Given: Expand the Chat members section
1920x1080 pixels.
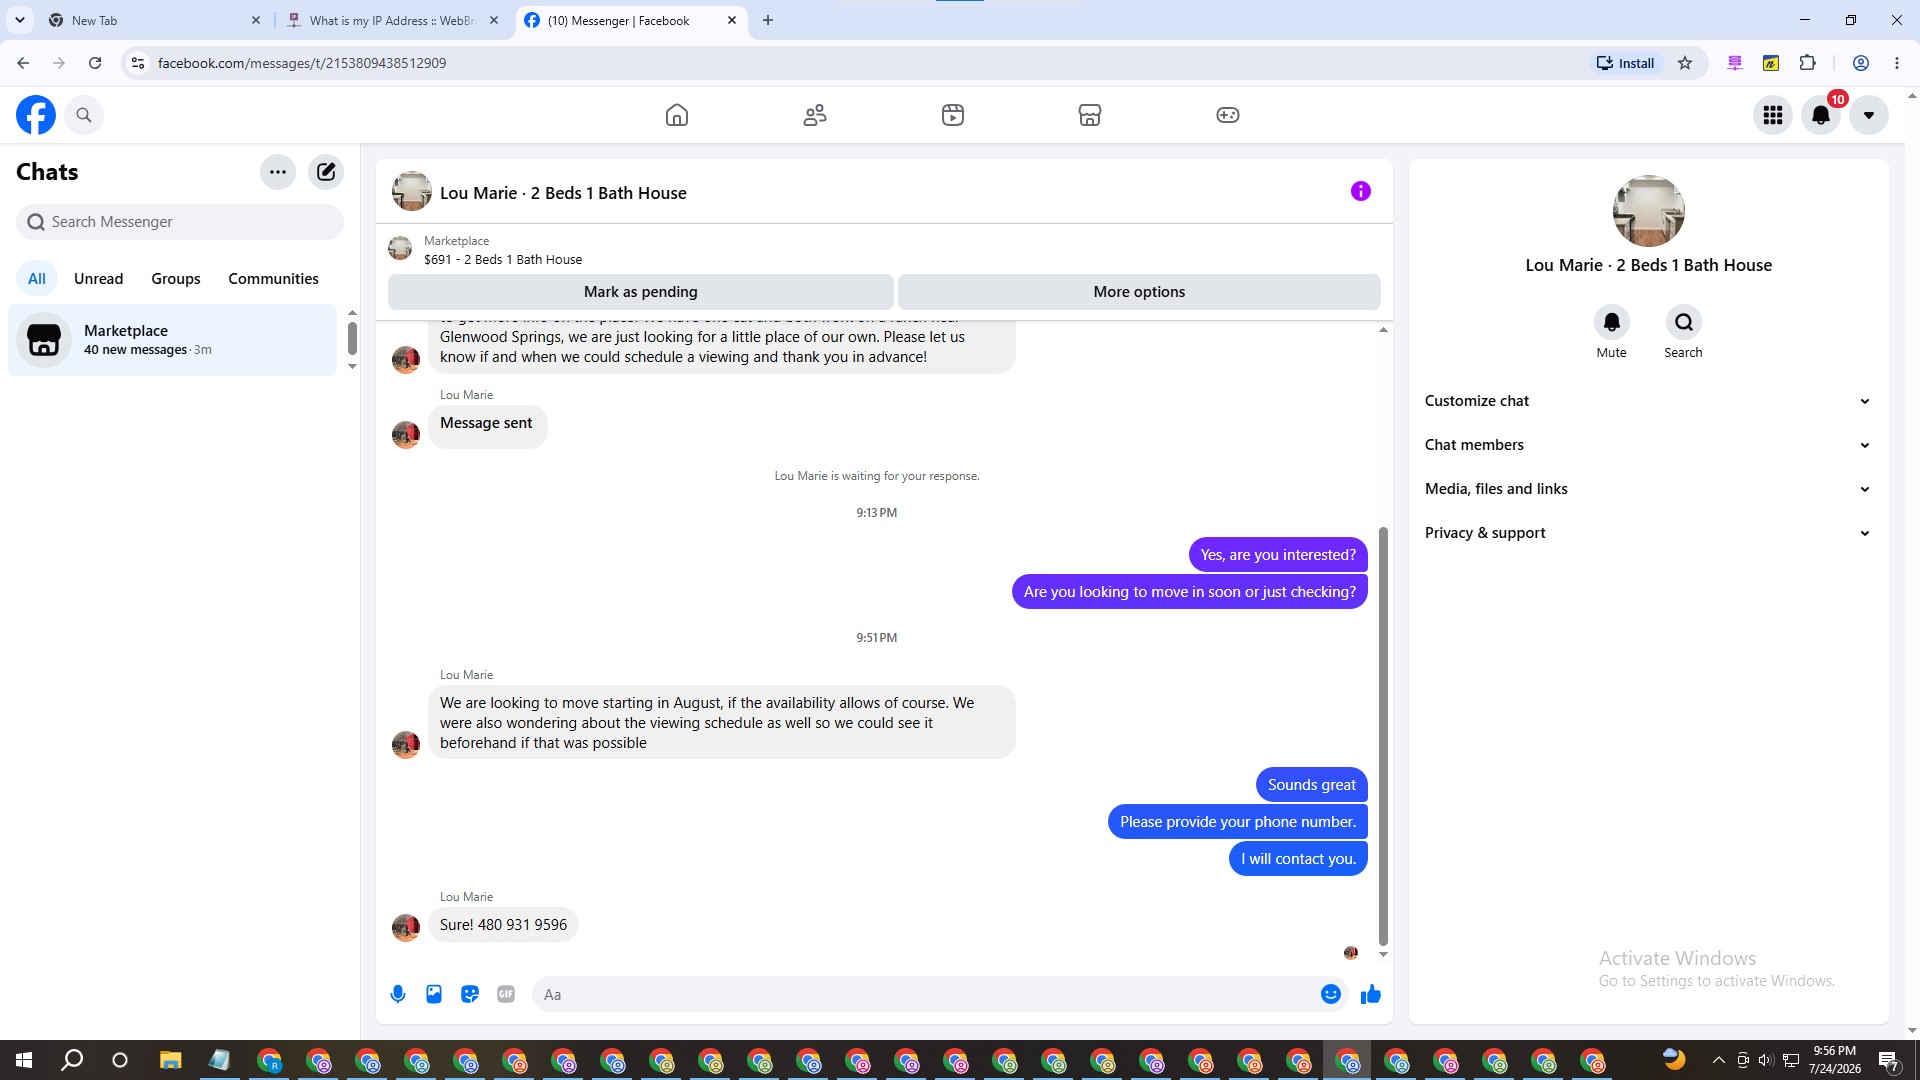Looking at the screenshot, I should pos(1648,445).
